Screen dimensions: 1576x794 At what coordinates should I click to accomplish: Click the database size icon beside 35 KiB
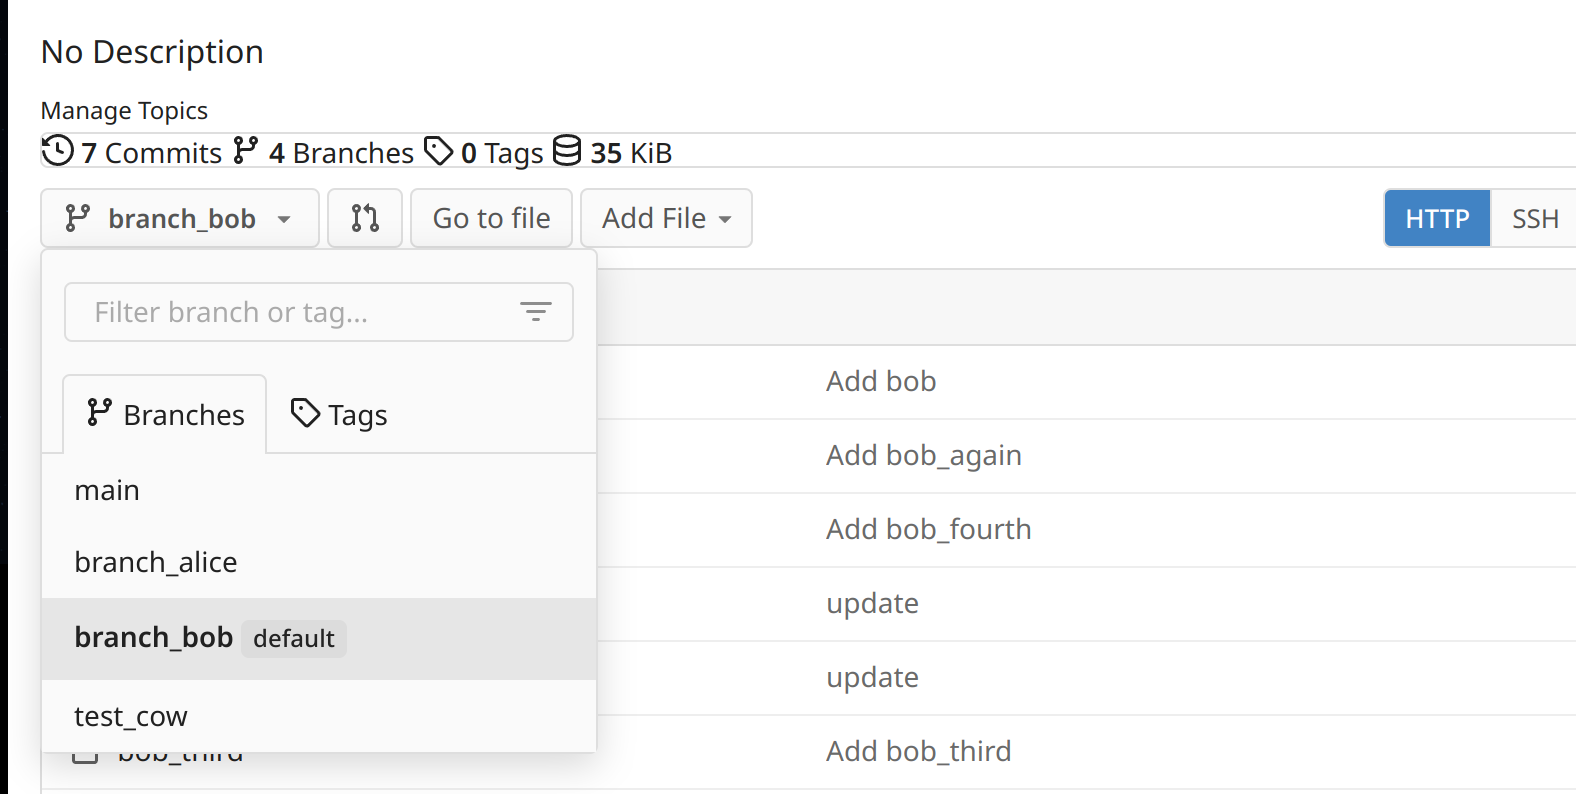click(x=567, y=151)
